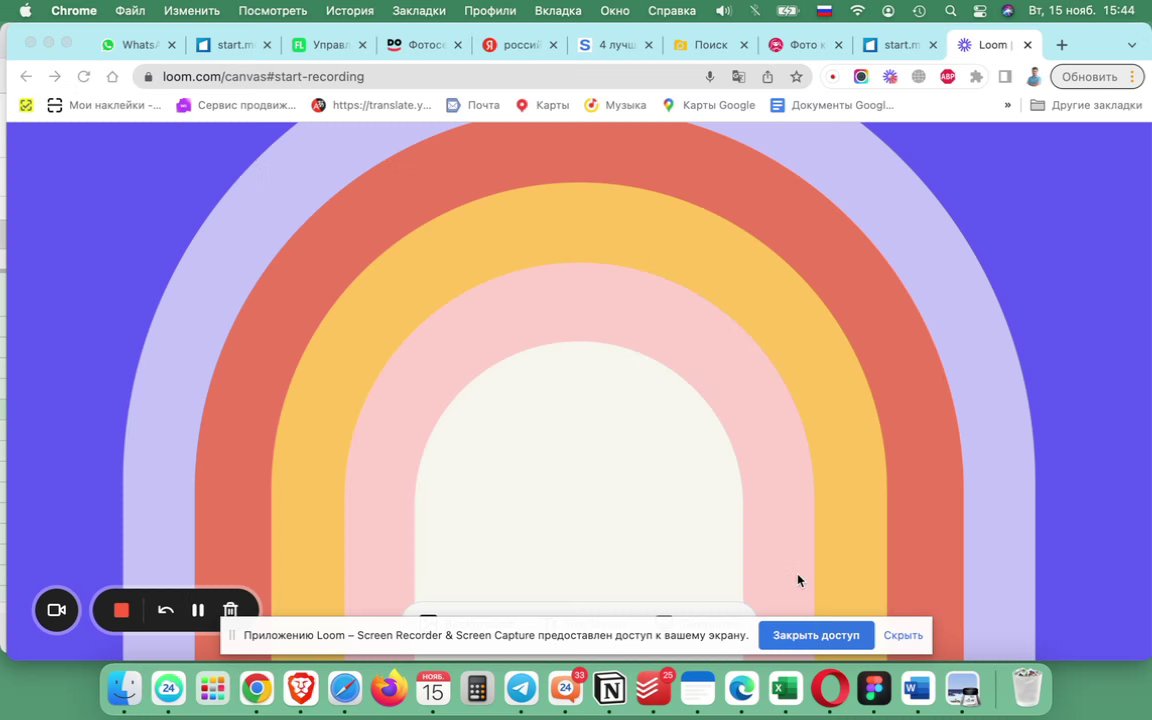1152x720 pixels.
Task: Open the Сервис продвиж bookmark
Action: 237,105
